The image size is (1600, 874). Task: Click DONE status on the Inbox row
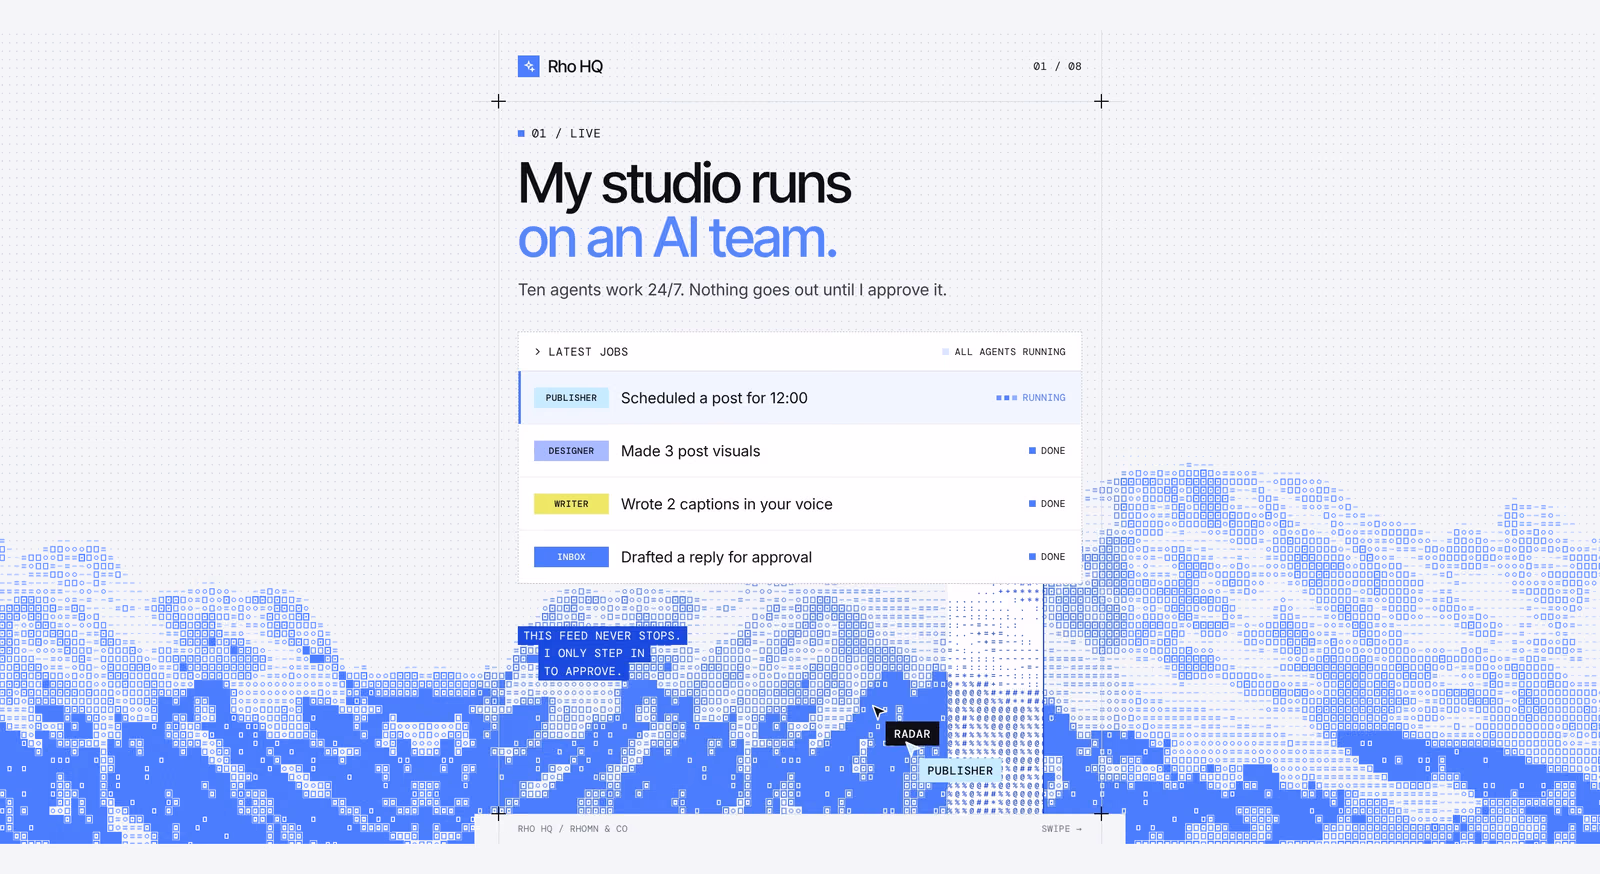(x=1047, y=557)
